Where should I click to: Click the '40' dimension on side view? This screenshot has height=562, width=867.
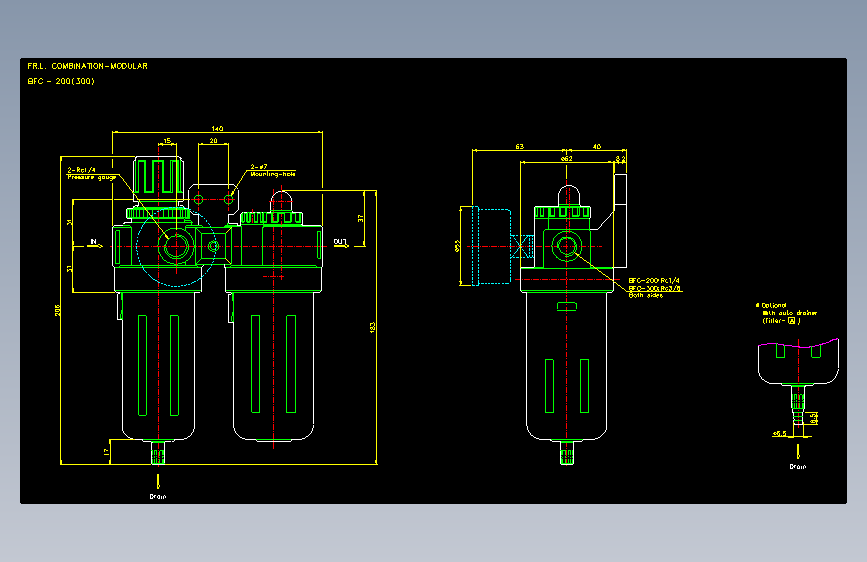coord(597,147)
